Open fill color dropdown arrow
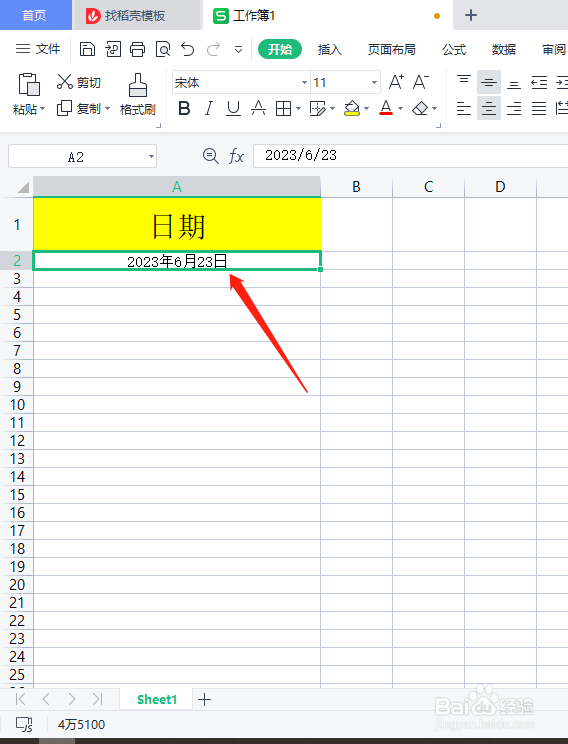This screenshot has width=568, height=744. (x=366, y=109)
